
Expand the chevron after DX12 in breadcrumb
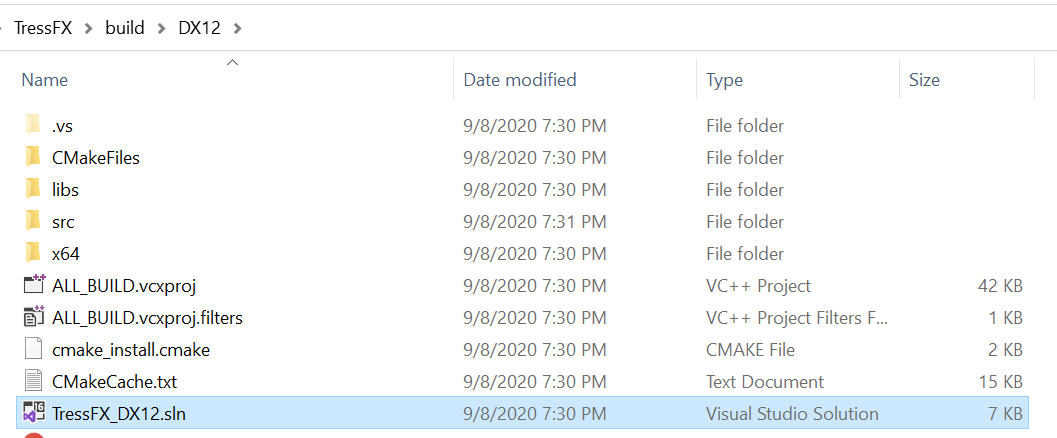tap(237, 28)
